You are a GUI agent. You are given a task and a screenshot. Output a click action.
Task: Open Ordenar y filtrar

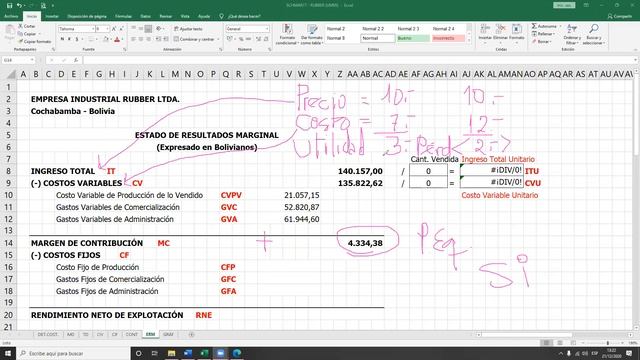572,34
